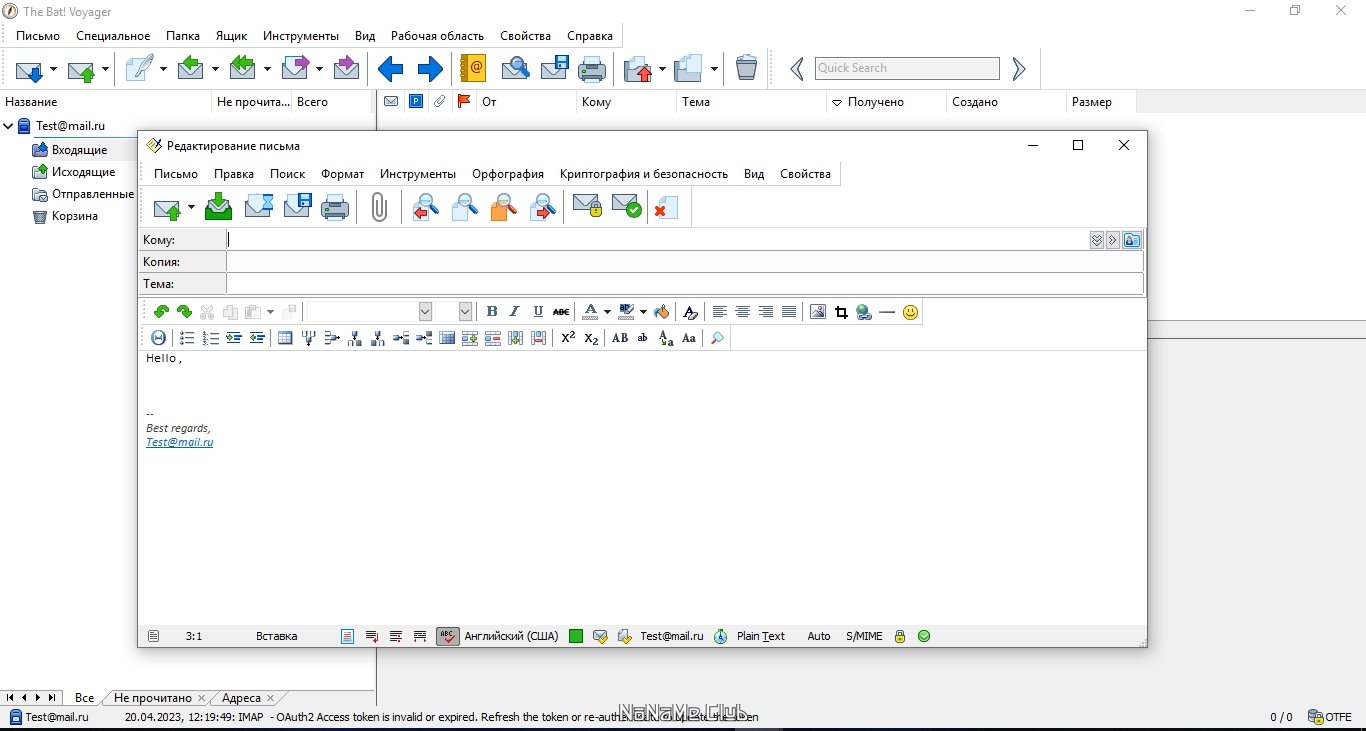The height and width of the screenshot is (731, 1366).
Task: Click the trash delete icon in main toolbar
Action: tap(746, 68)
